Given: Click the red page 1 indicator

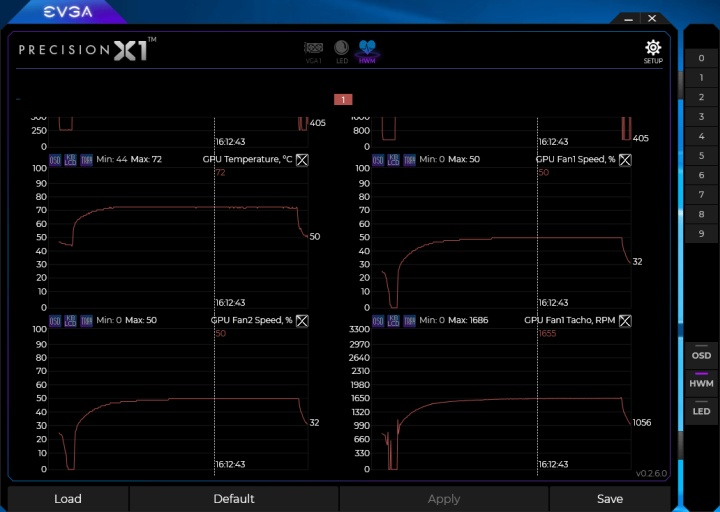Looking at the screenshot, I should (x=343, y=100).
